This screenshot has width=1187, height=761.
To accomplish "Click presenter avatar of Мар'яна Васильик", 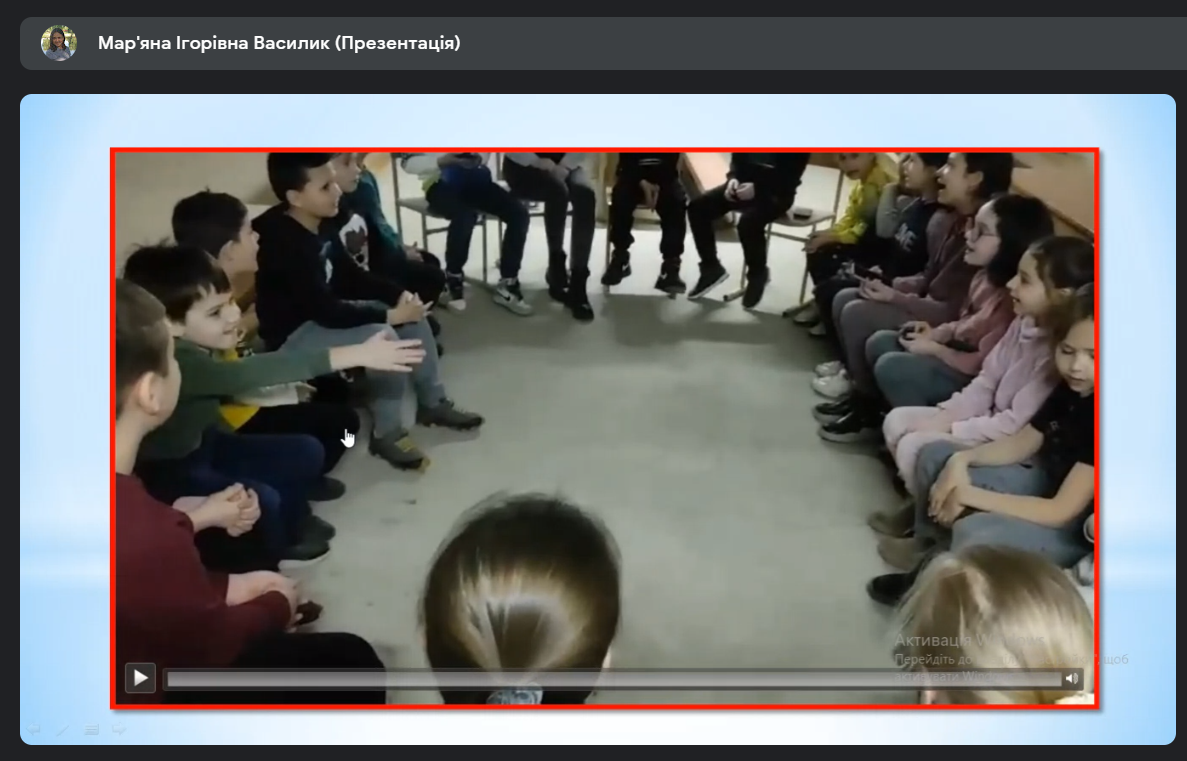I will click(x=58, y=43).
